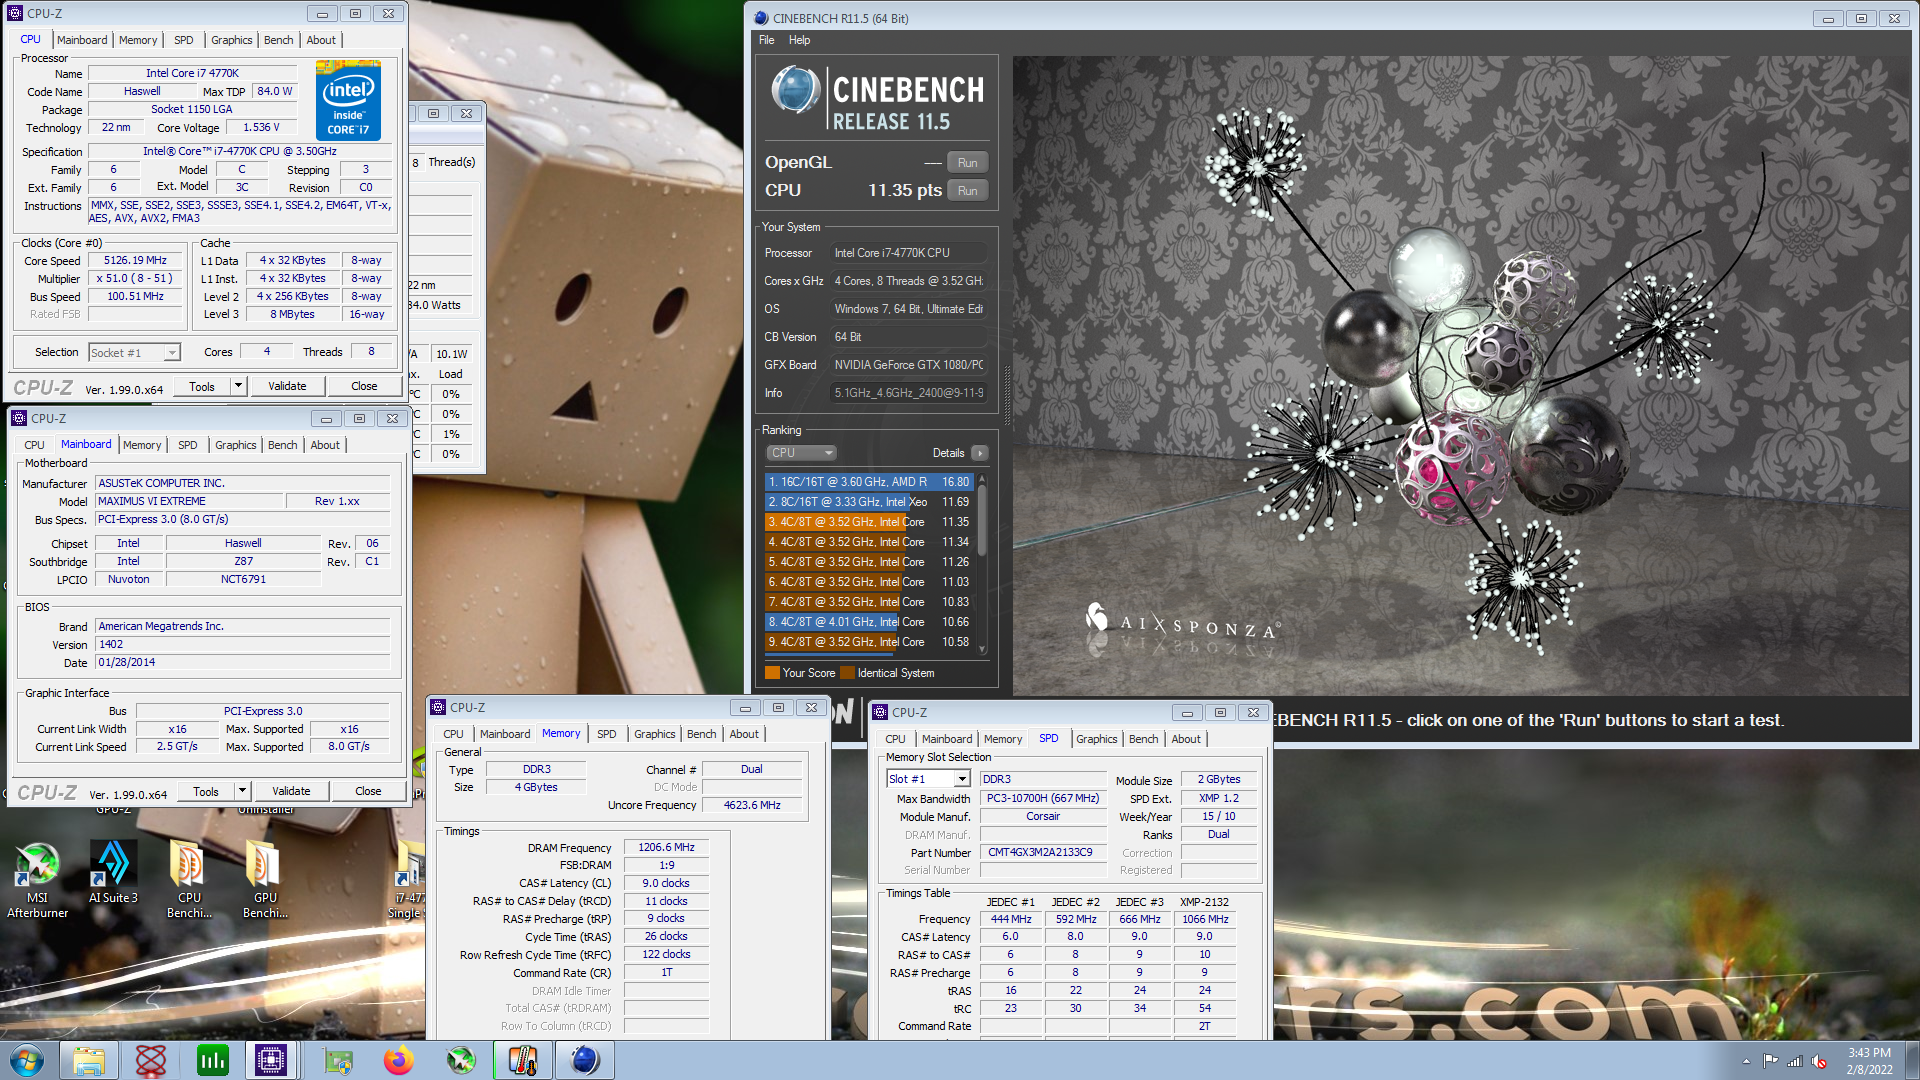Show hidden tray icons arrow
The height and width of the screenshot is (1080, 1920).
tap(1746, 1061)
